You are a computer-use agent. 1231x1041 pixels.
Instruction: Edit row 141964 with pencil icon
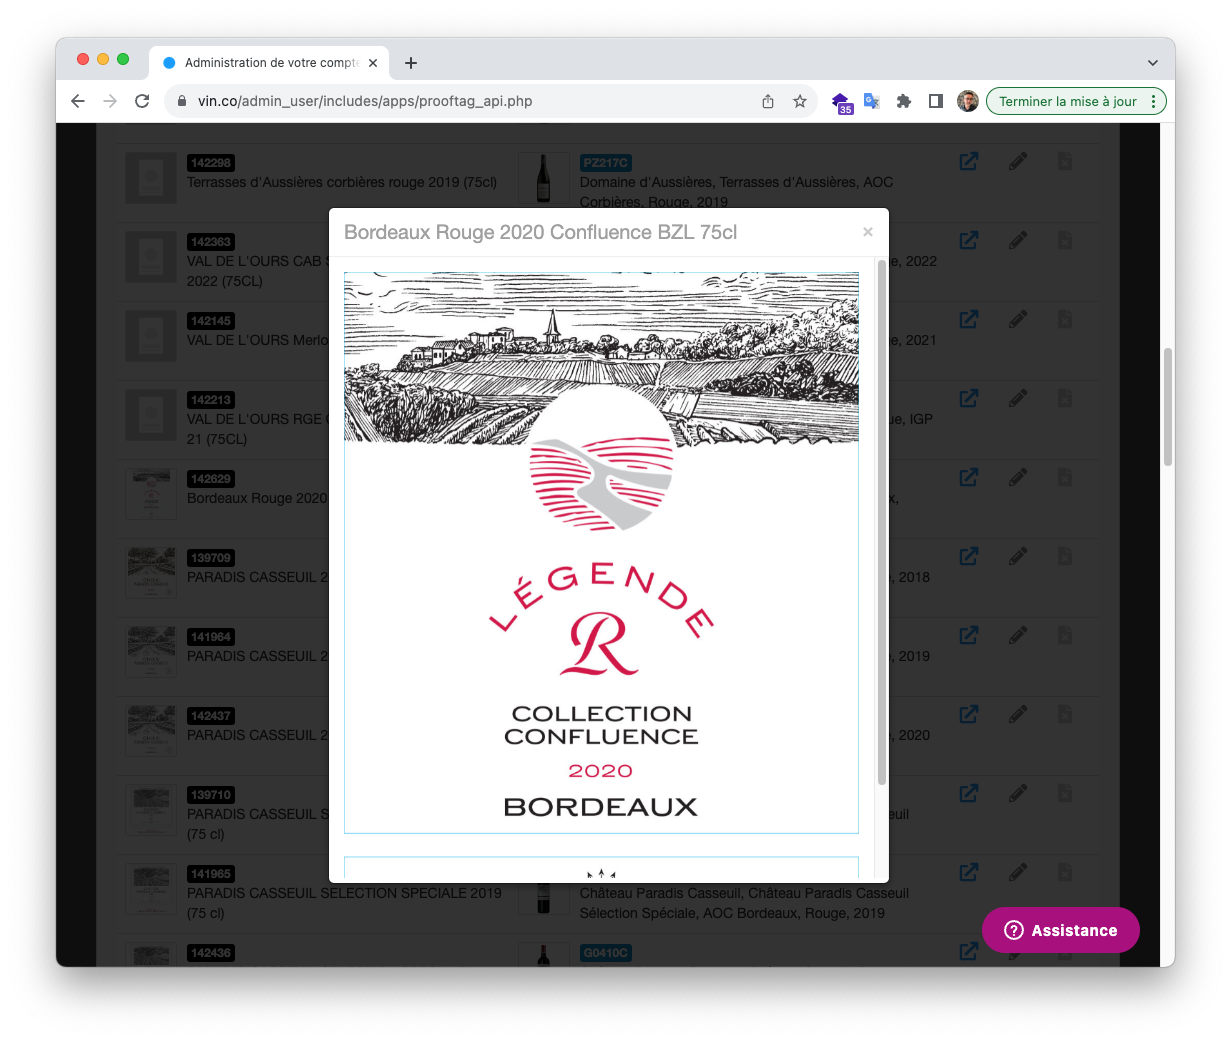[1018, 635]
